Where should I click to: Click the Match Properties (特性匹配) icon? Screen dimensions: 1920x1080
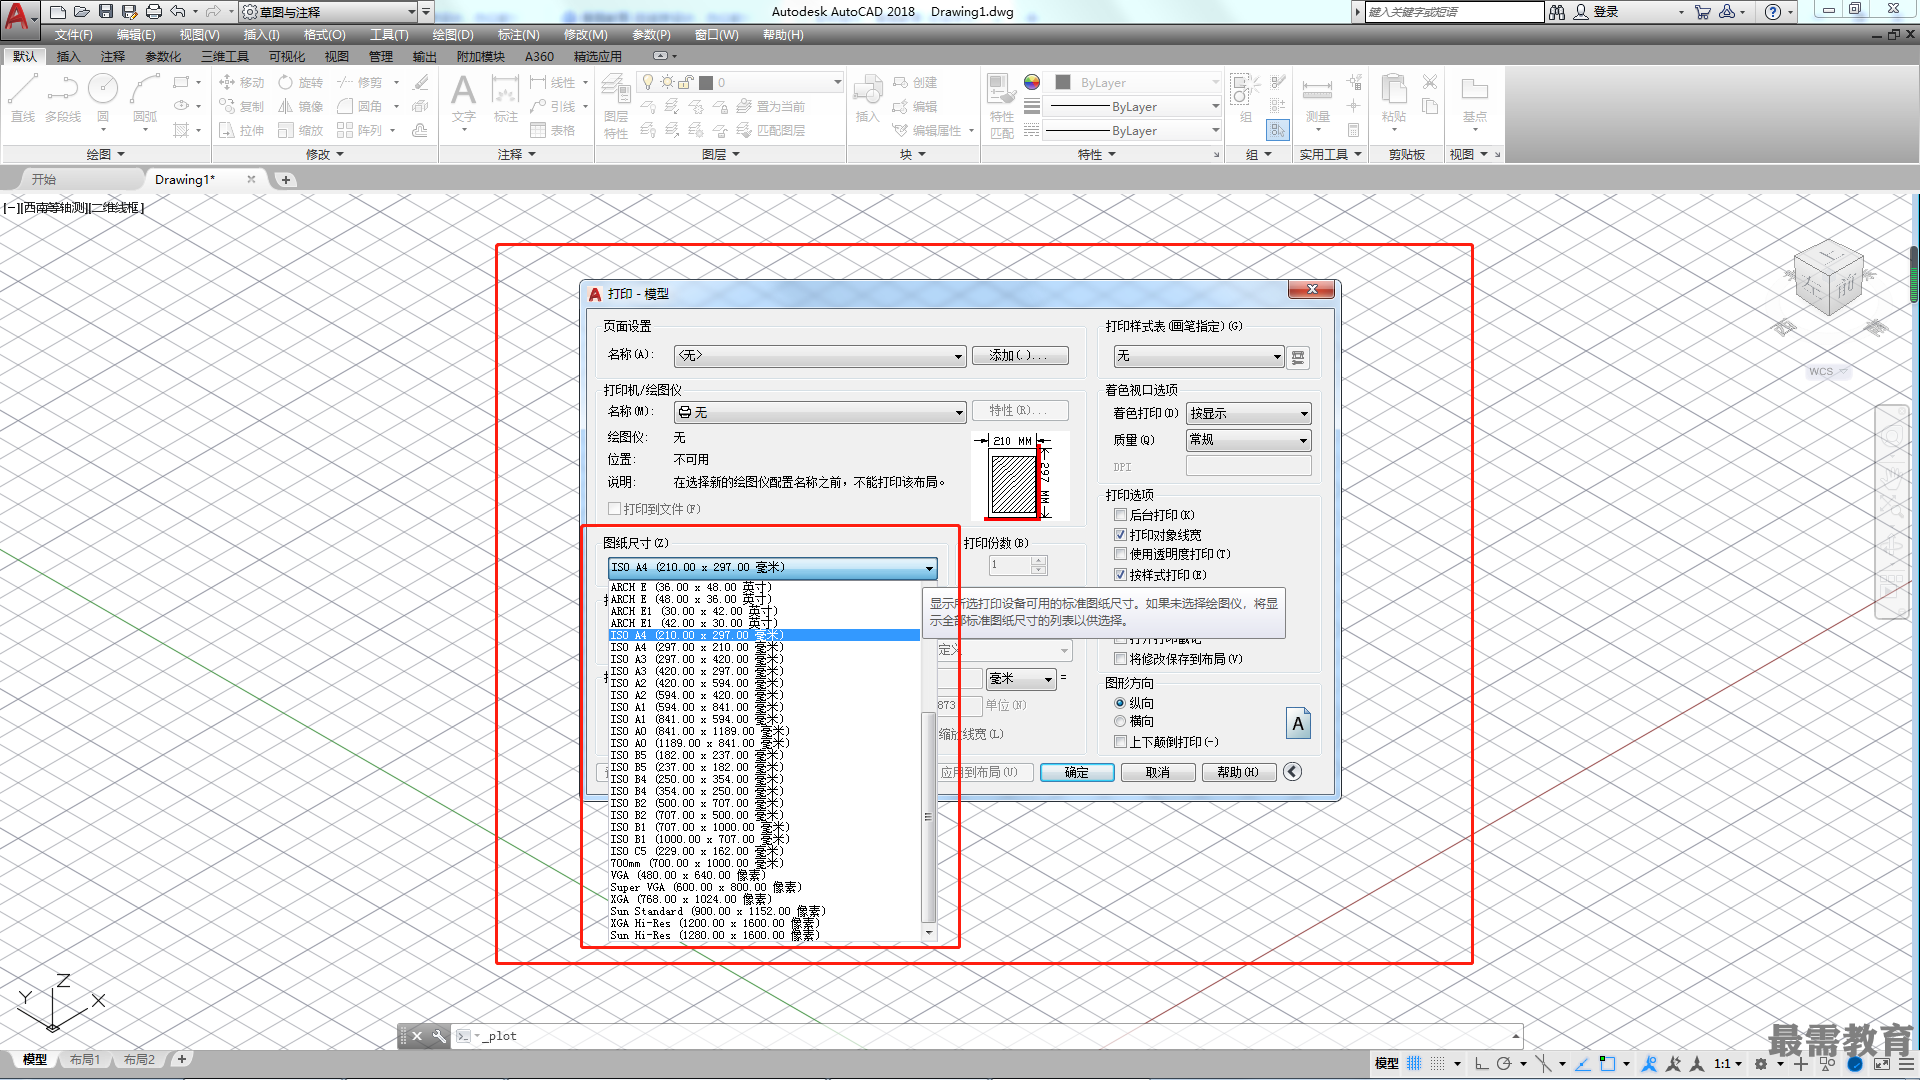click(1001, 105)
